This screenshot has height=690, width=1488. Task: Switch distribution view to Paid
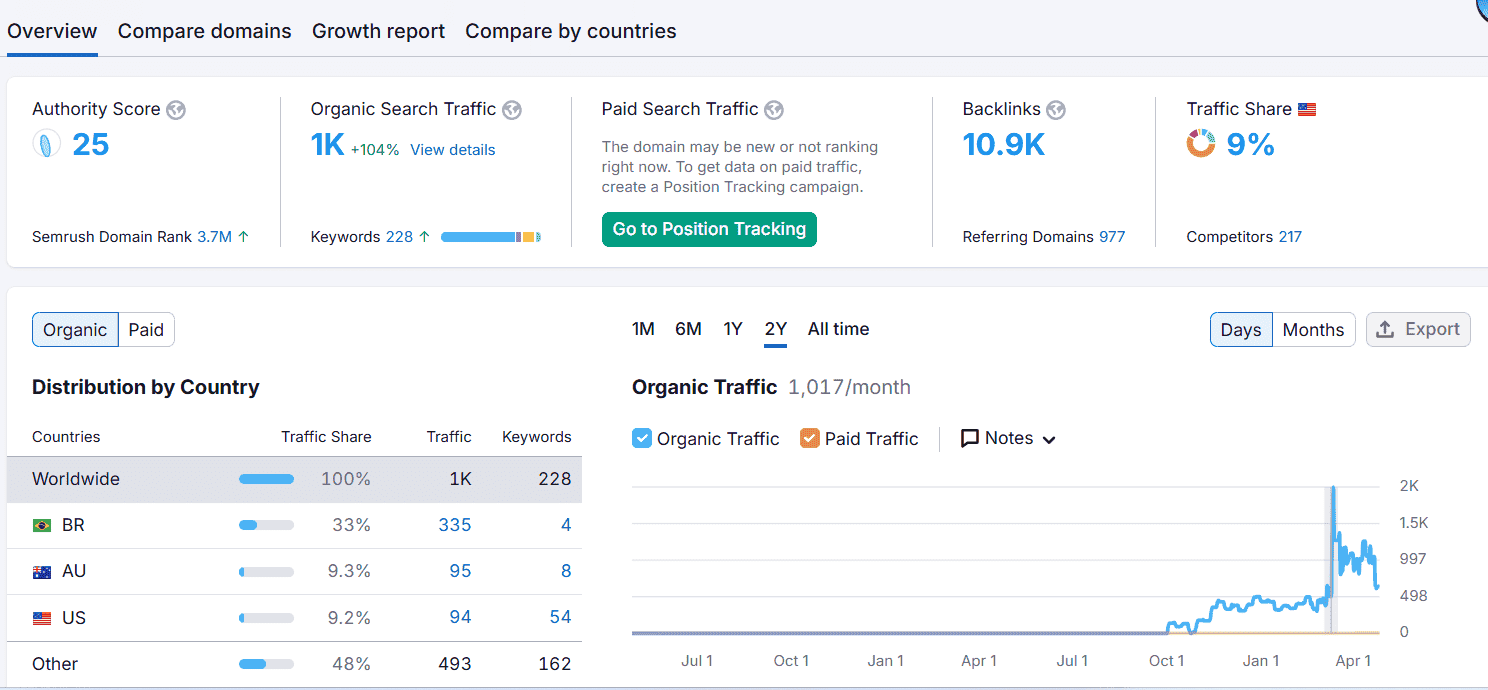click(146, 330)
